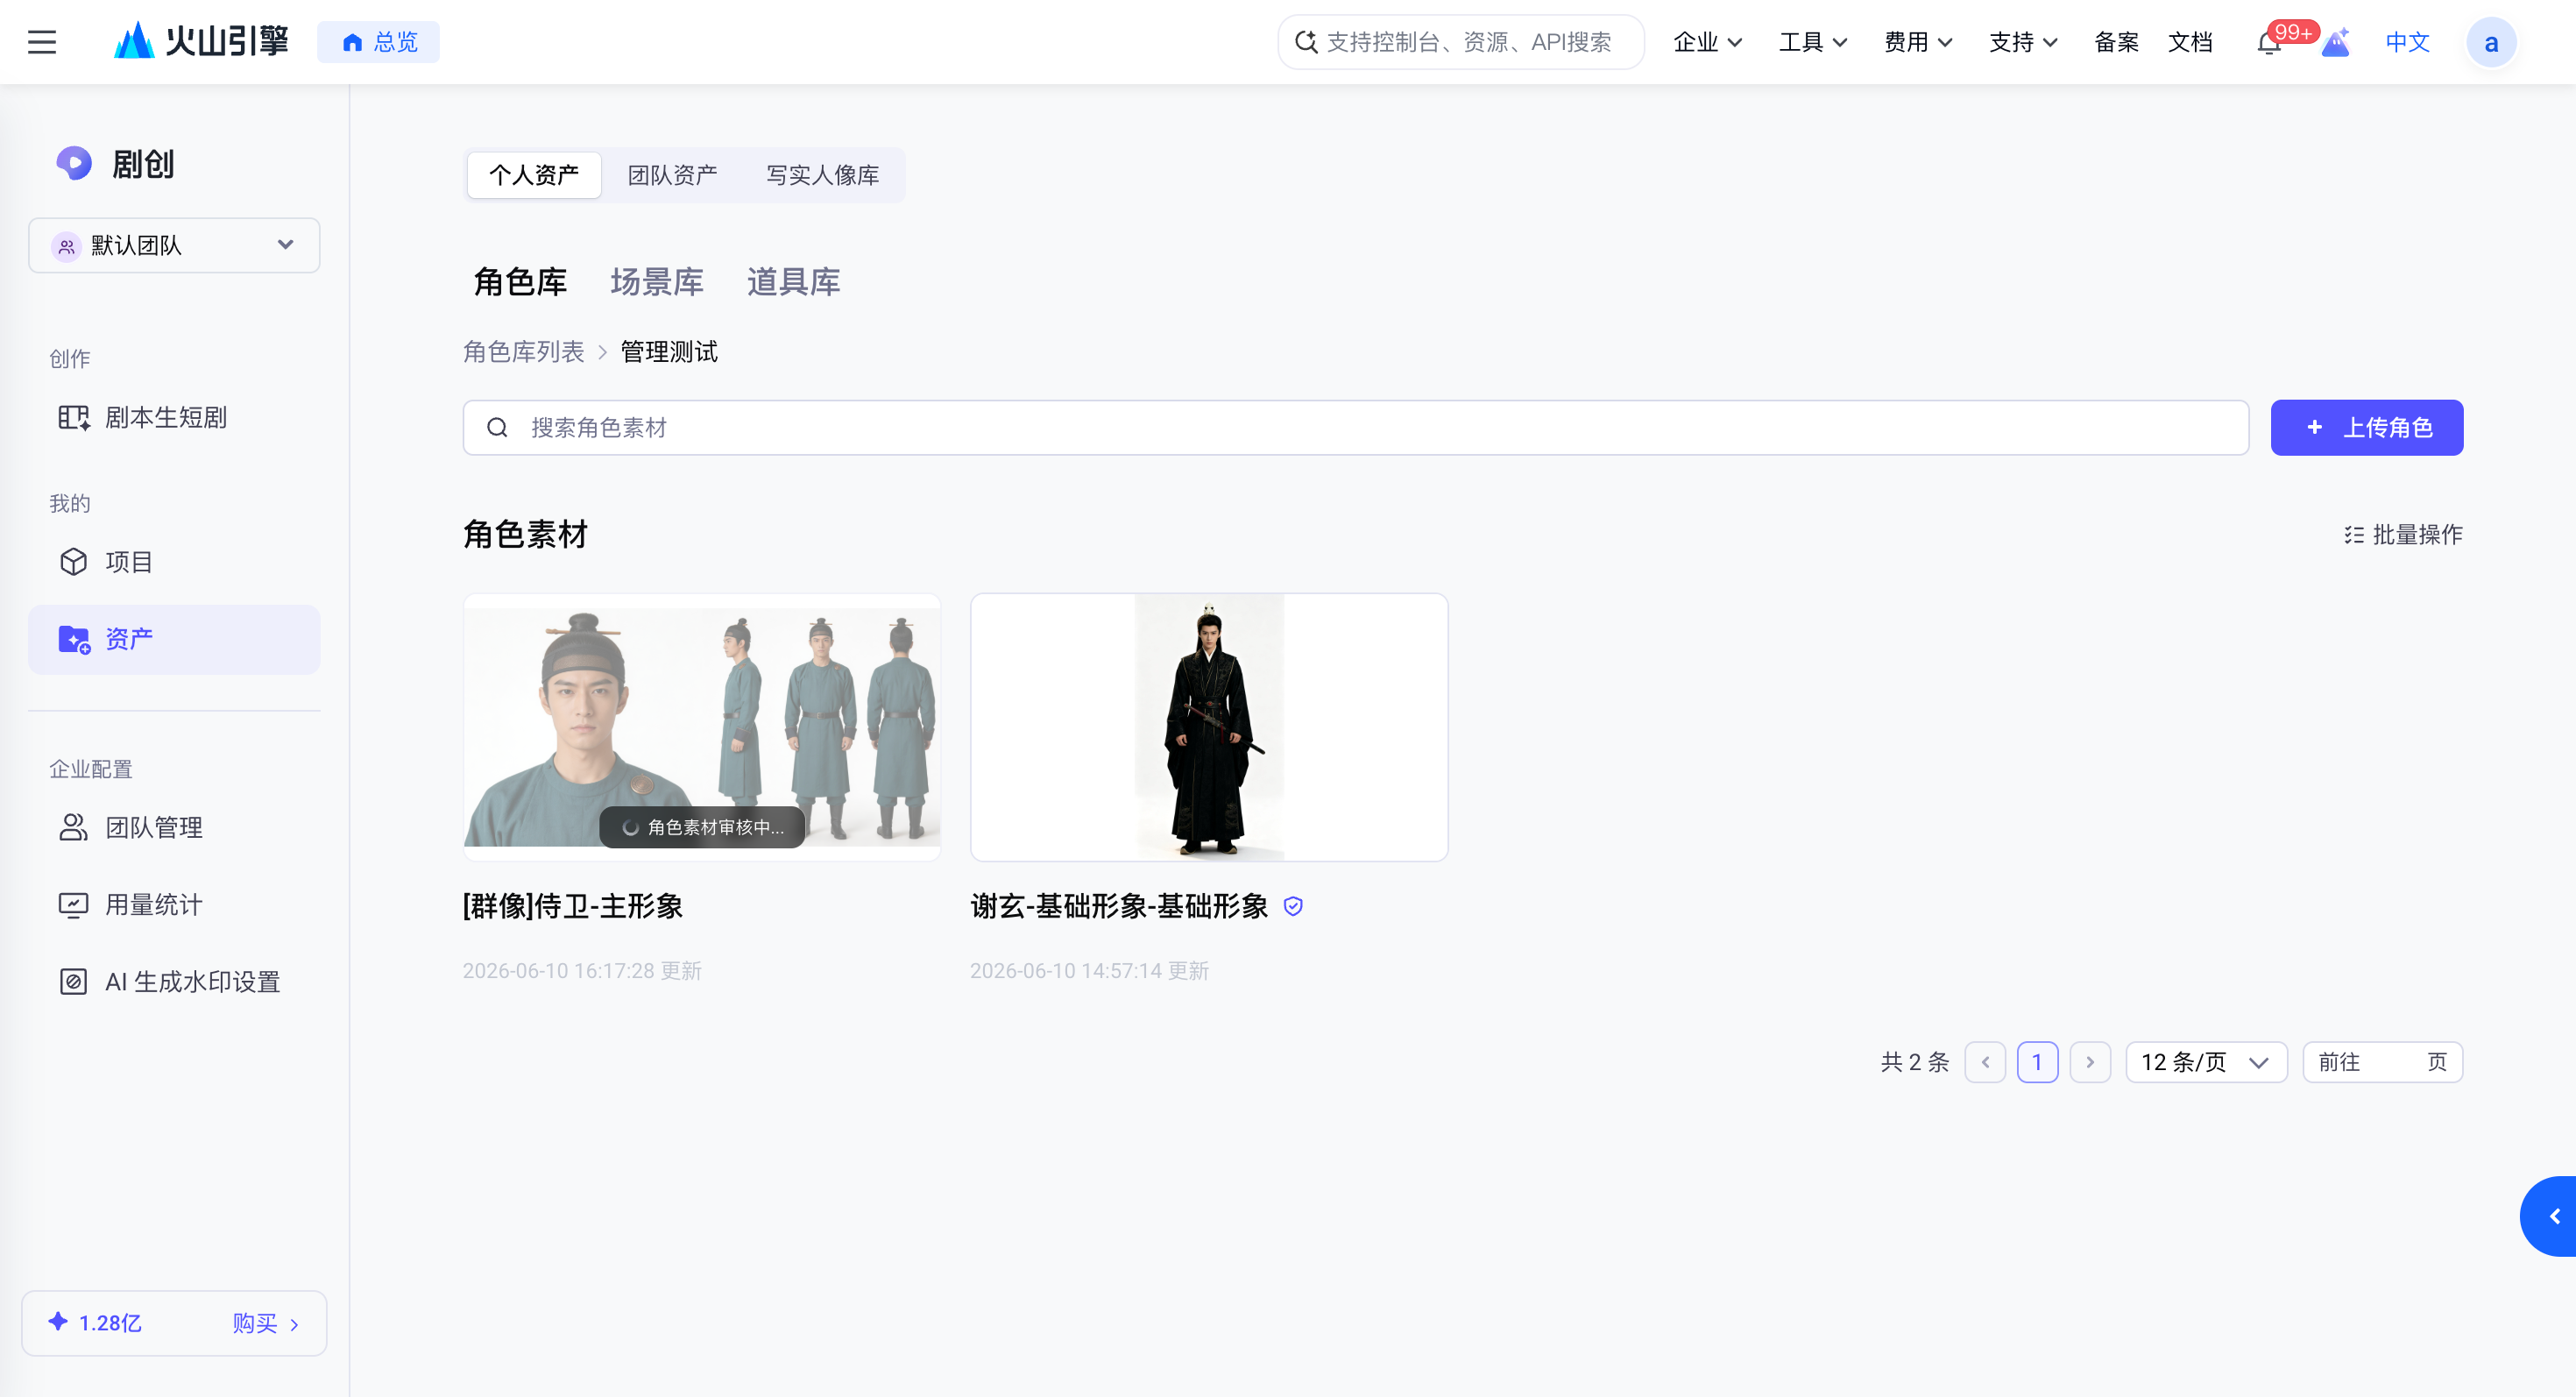
Task: Open the 侍卫 character thumbnail
Action: click(x=701, y=727)
